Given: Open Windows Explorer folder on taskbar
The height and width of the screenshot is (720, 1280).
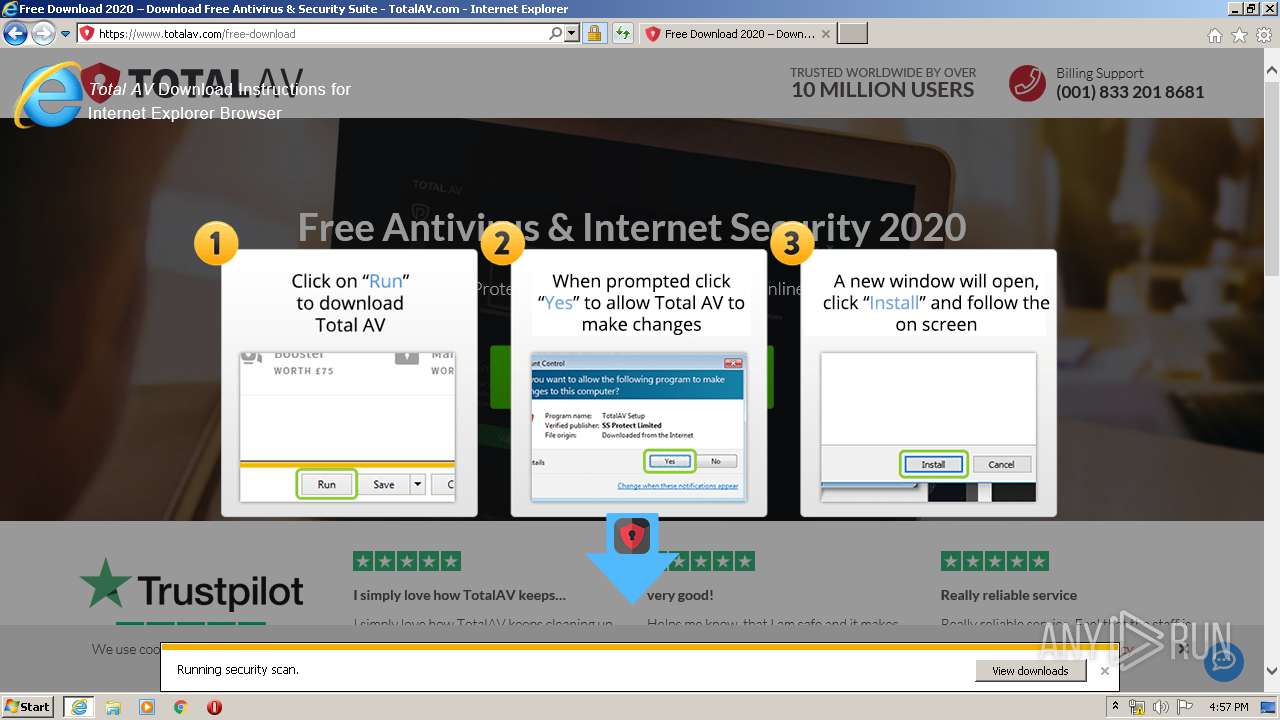Looking at the screenshot, I should pyautogui.click(x=113, y=707).
